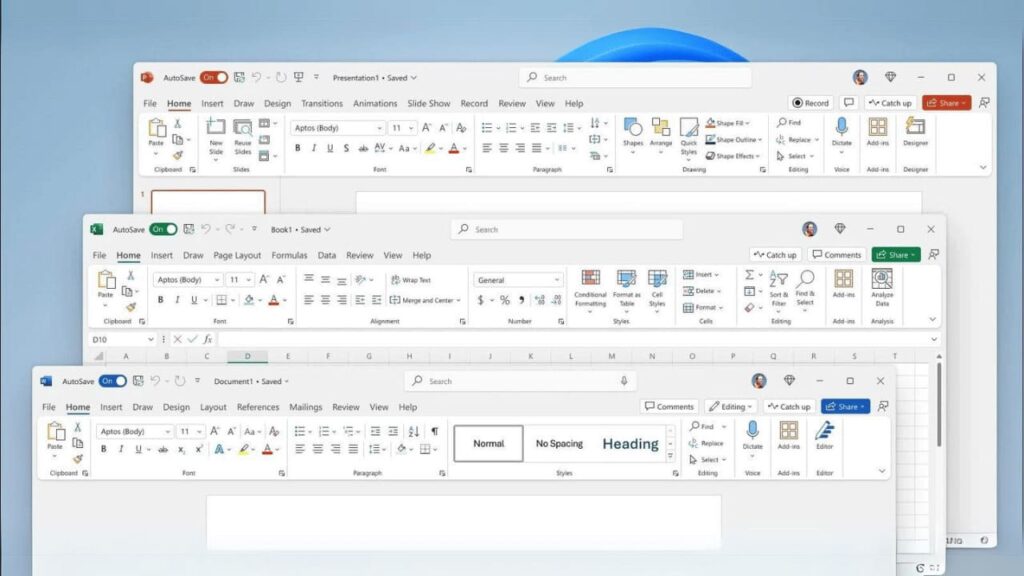Screen dimensions: 1024x576
Task: Toggle bold formatting in Word's Font group
Action: (103, 448)
